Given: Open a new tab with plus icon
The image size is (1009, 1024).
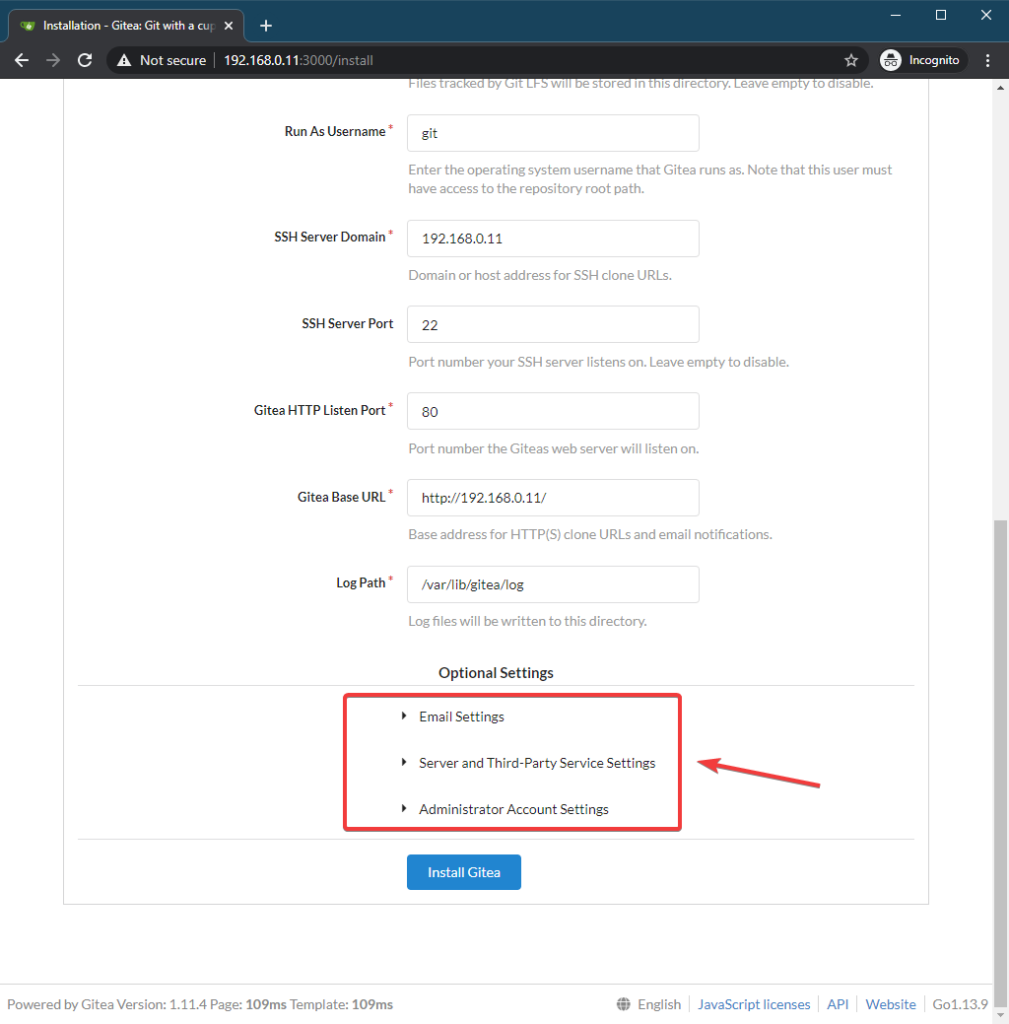Looking at the screenshot, I should pos(265,25).
